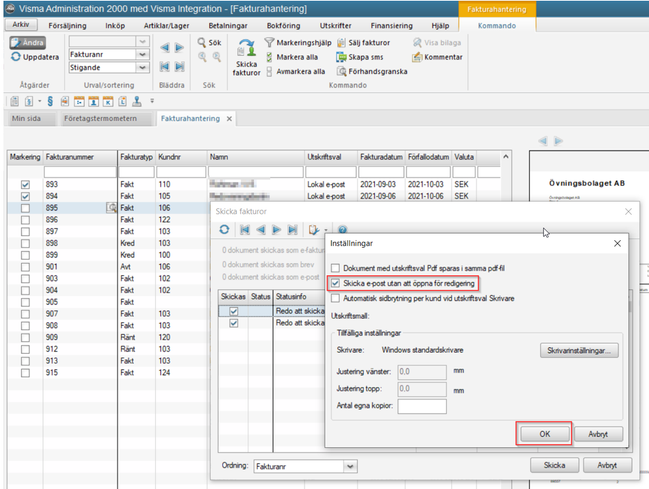This screenshot has height=489, width=649.
Task: Click the stamp icon in quick toolbar
Action: 137,101
